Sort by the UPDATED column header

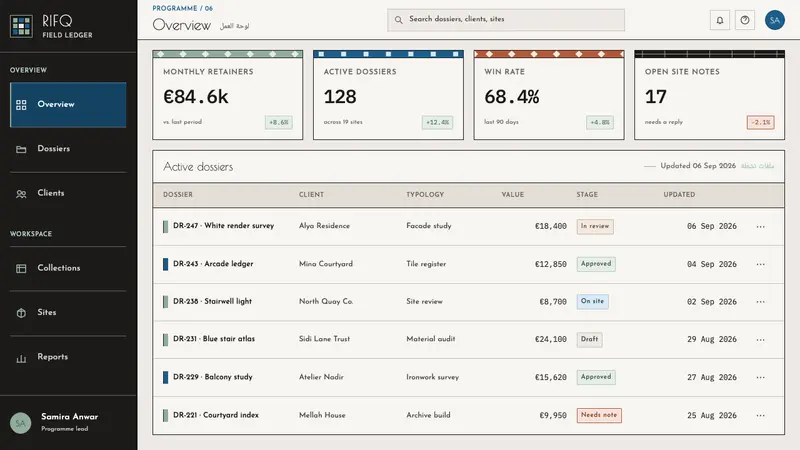tap(679, 195)
